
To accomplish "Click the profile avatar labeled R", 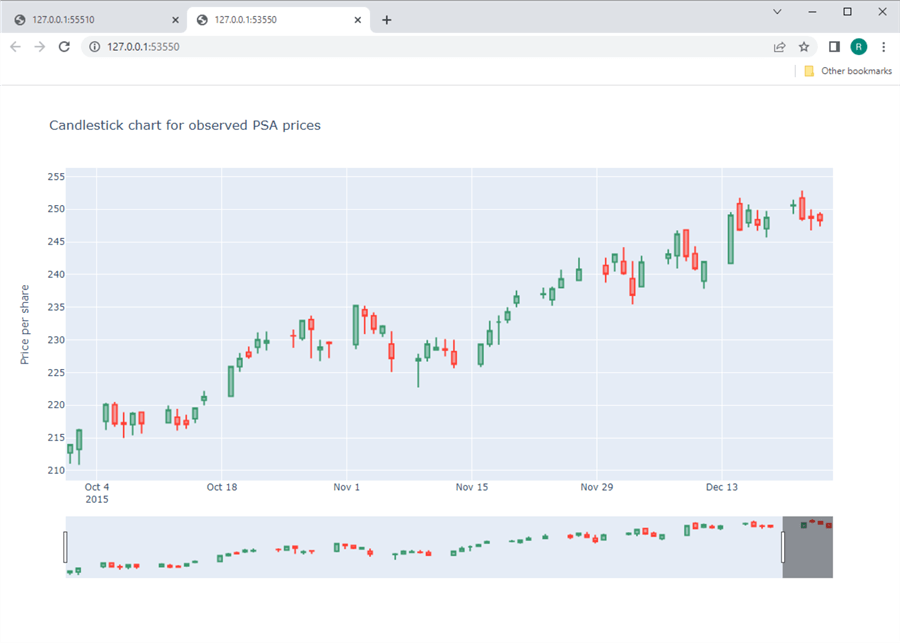I will (858, 46).
